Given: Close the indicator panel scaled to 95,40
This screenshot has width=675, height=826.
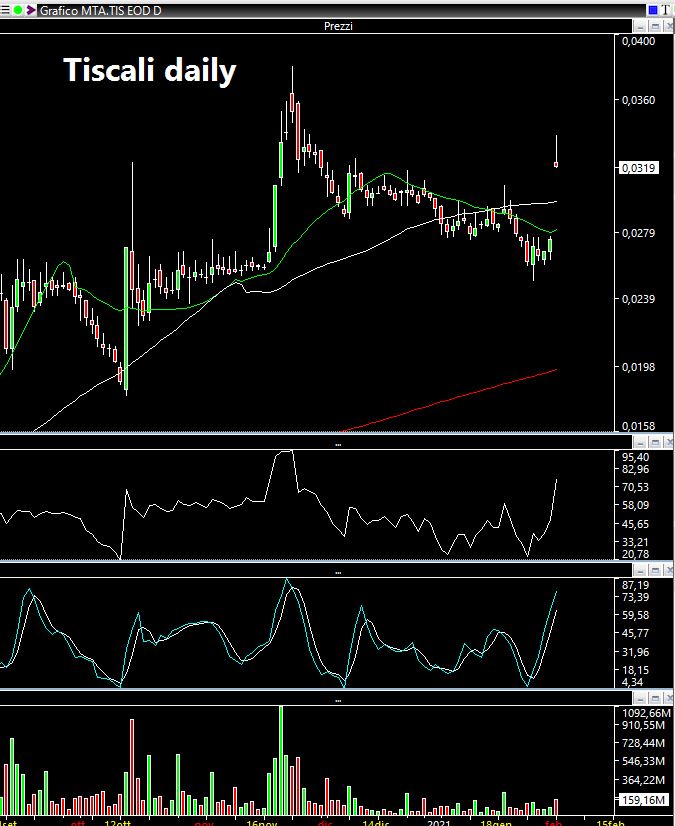Looking at the screenshot, I should tap(669, 442).
